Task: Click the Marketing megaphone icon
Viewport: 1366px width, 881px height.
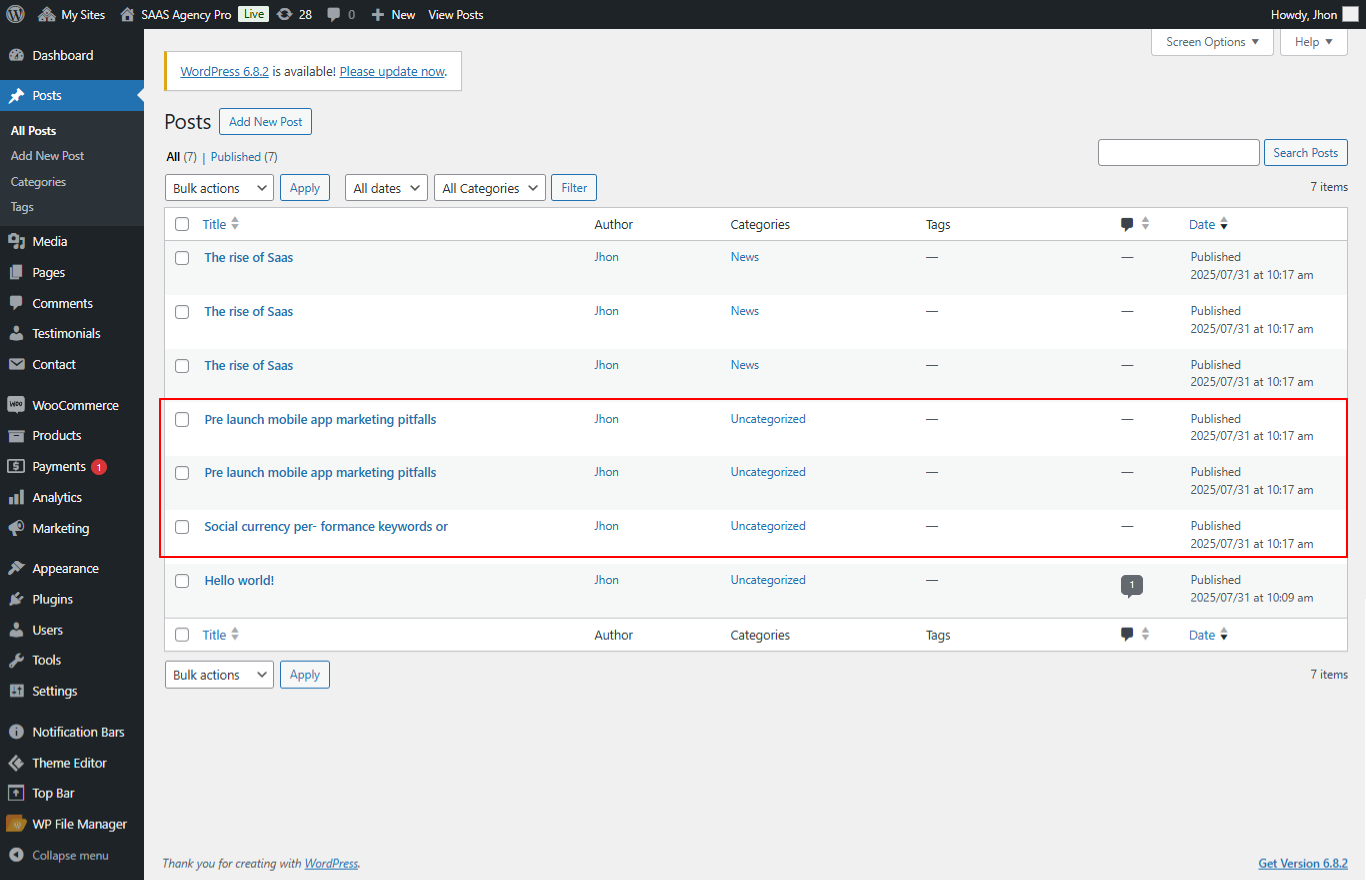Action: [x=16, y=528]
